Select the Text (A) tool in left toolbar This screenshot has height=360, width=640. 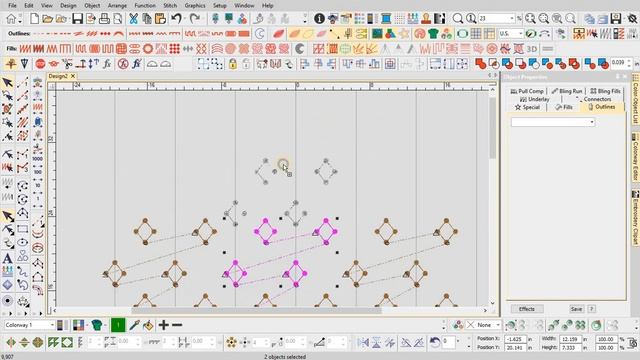coord(7,258)
